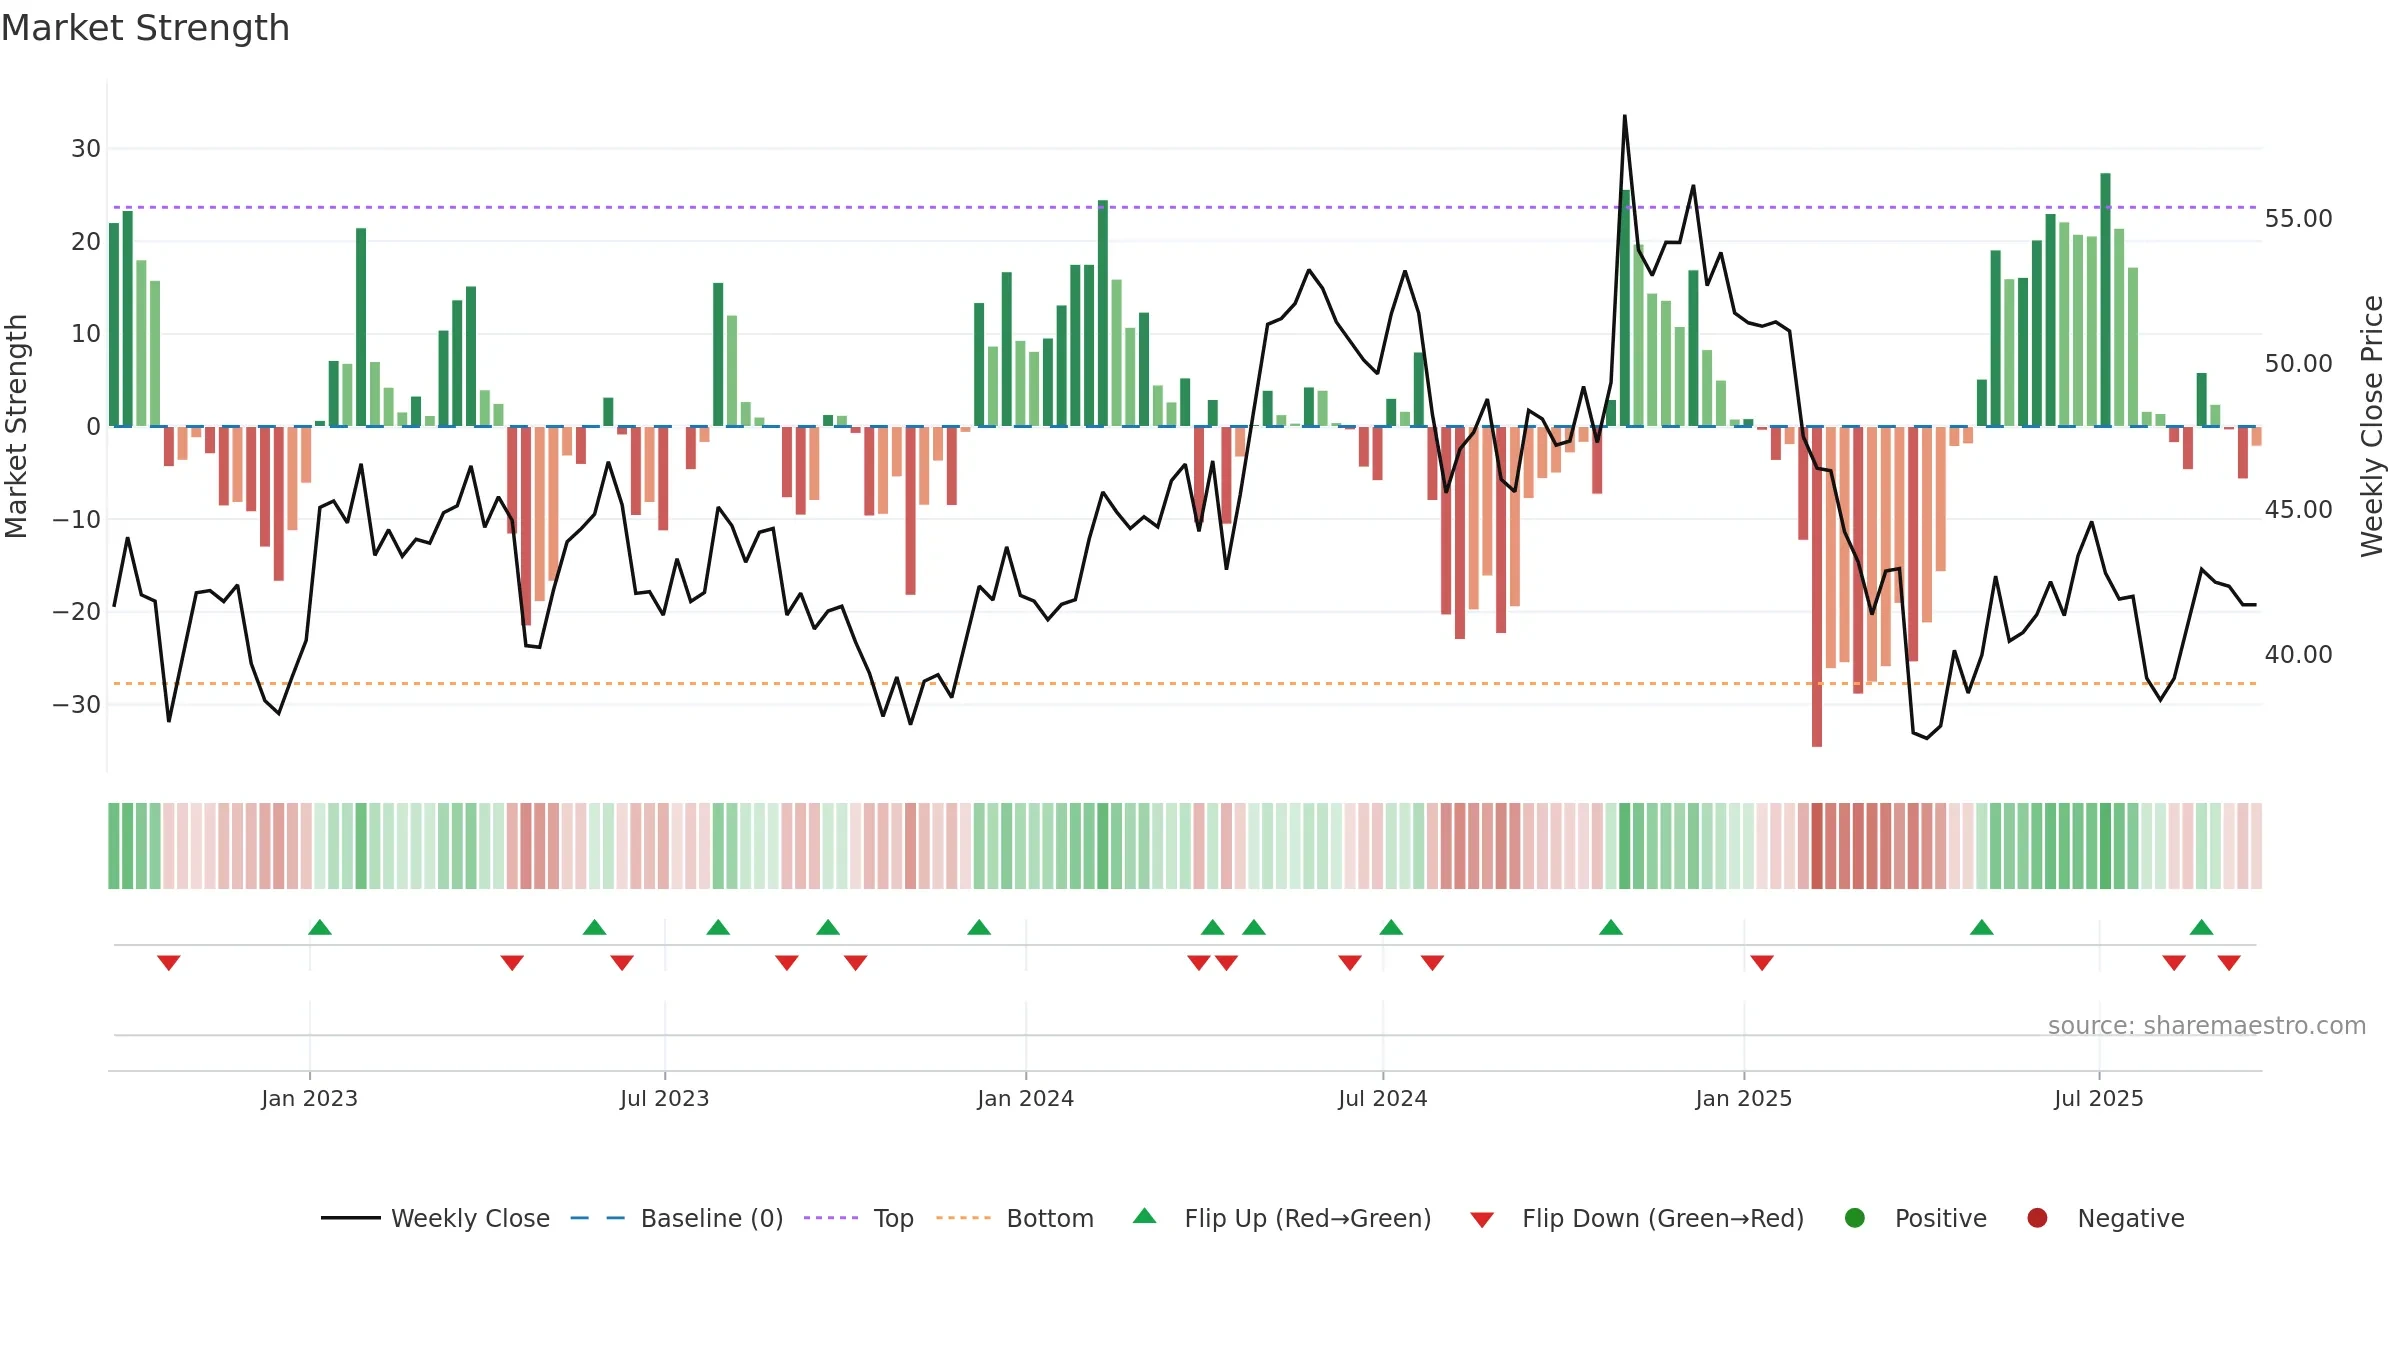Click the Market Strength chart title
The height and width of the screenshot is (1350, 2400).
[x=145, y=28]
